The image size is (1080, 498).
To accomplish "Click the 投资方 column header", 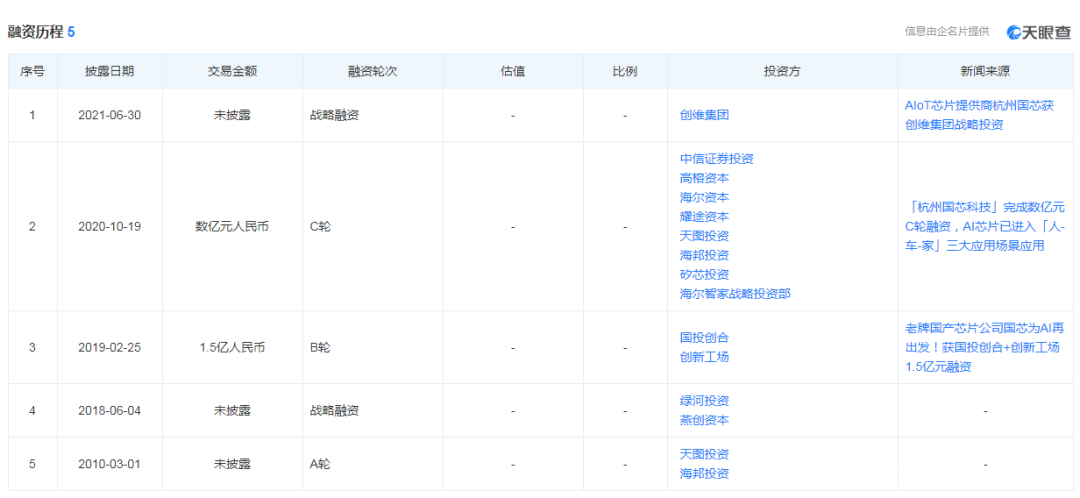I will (782, 71).
